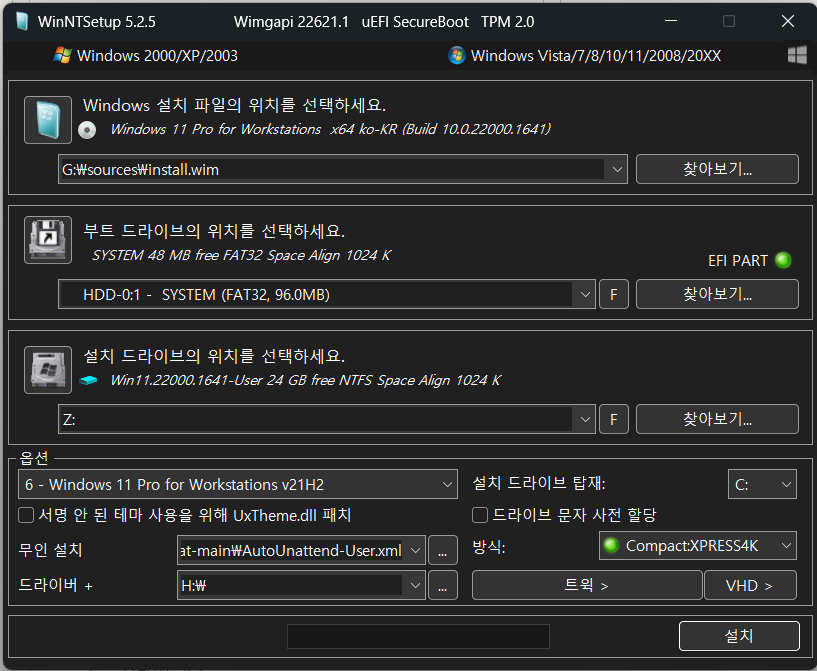
Task: Click the F format button for boot drive
Action: [x=614, y=294]
